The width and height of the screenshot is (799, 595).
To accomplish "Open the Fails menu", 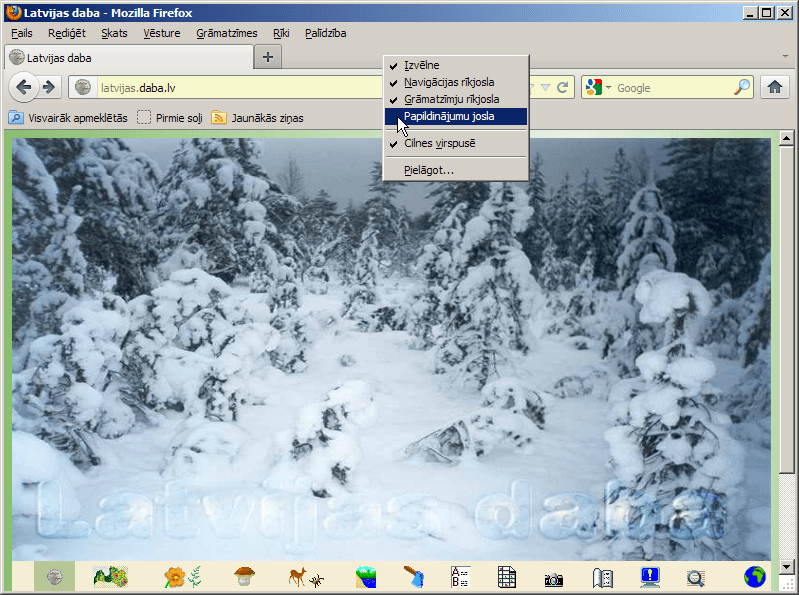I will click(x=22, y=33).
